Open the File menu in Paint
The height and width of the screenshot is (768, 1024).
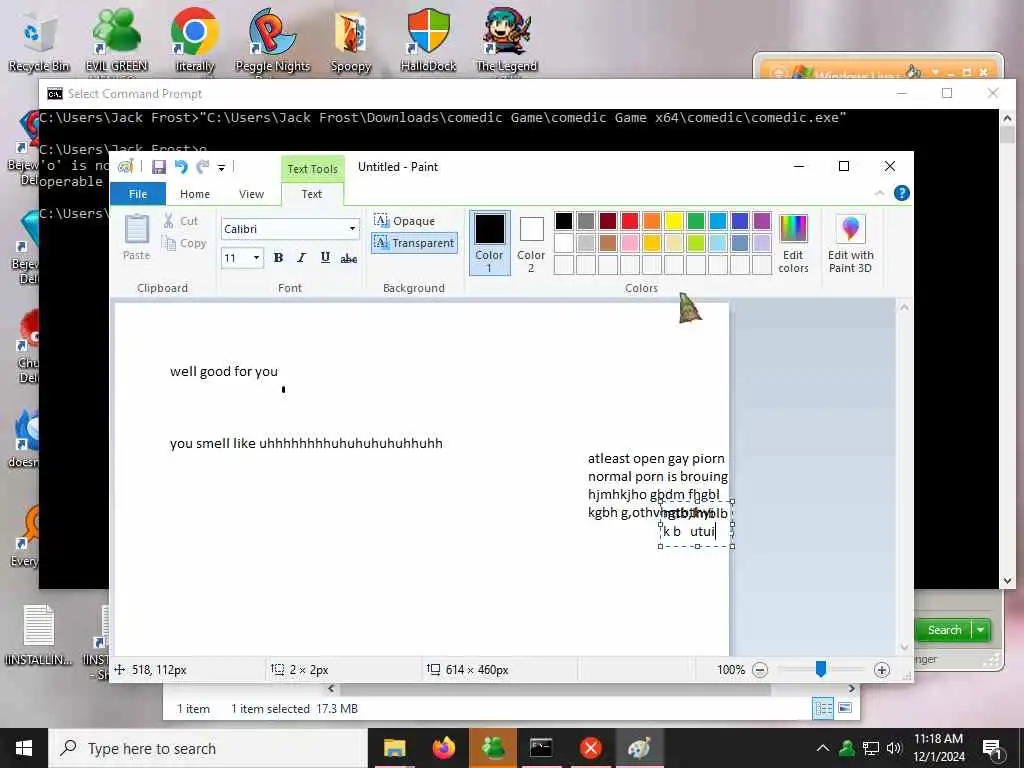[x=138, y=194]
